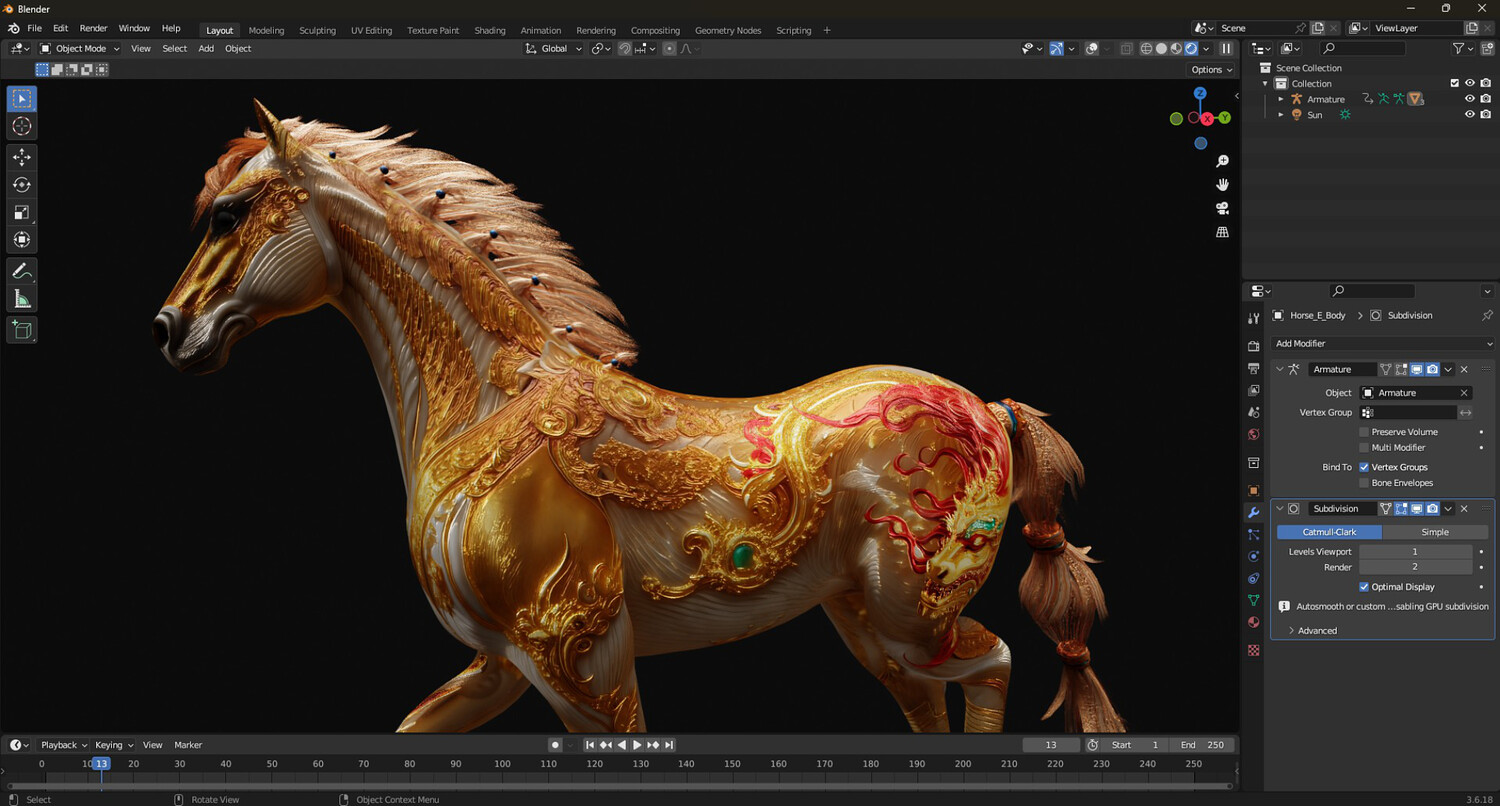Screen dimensions: 1500x806
Task: Click the outliner search field
Action: 1361,48
